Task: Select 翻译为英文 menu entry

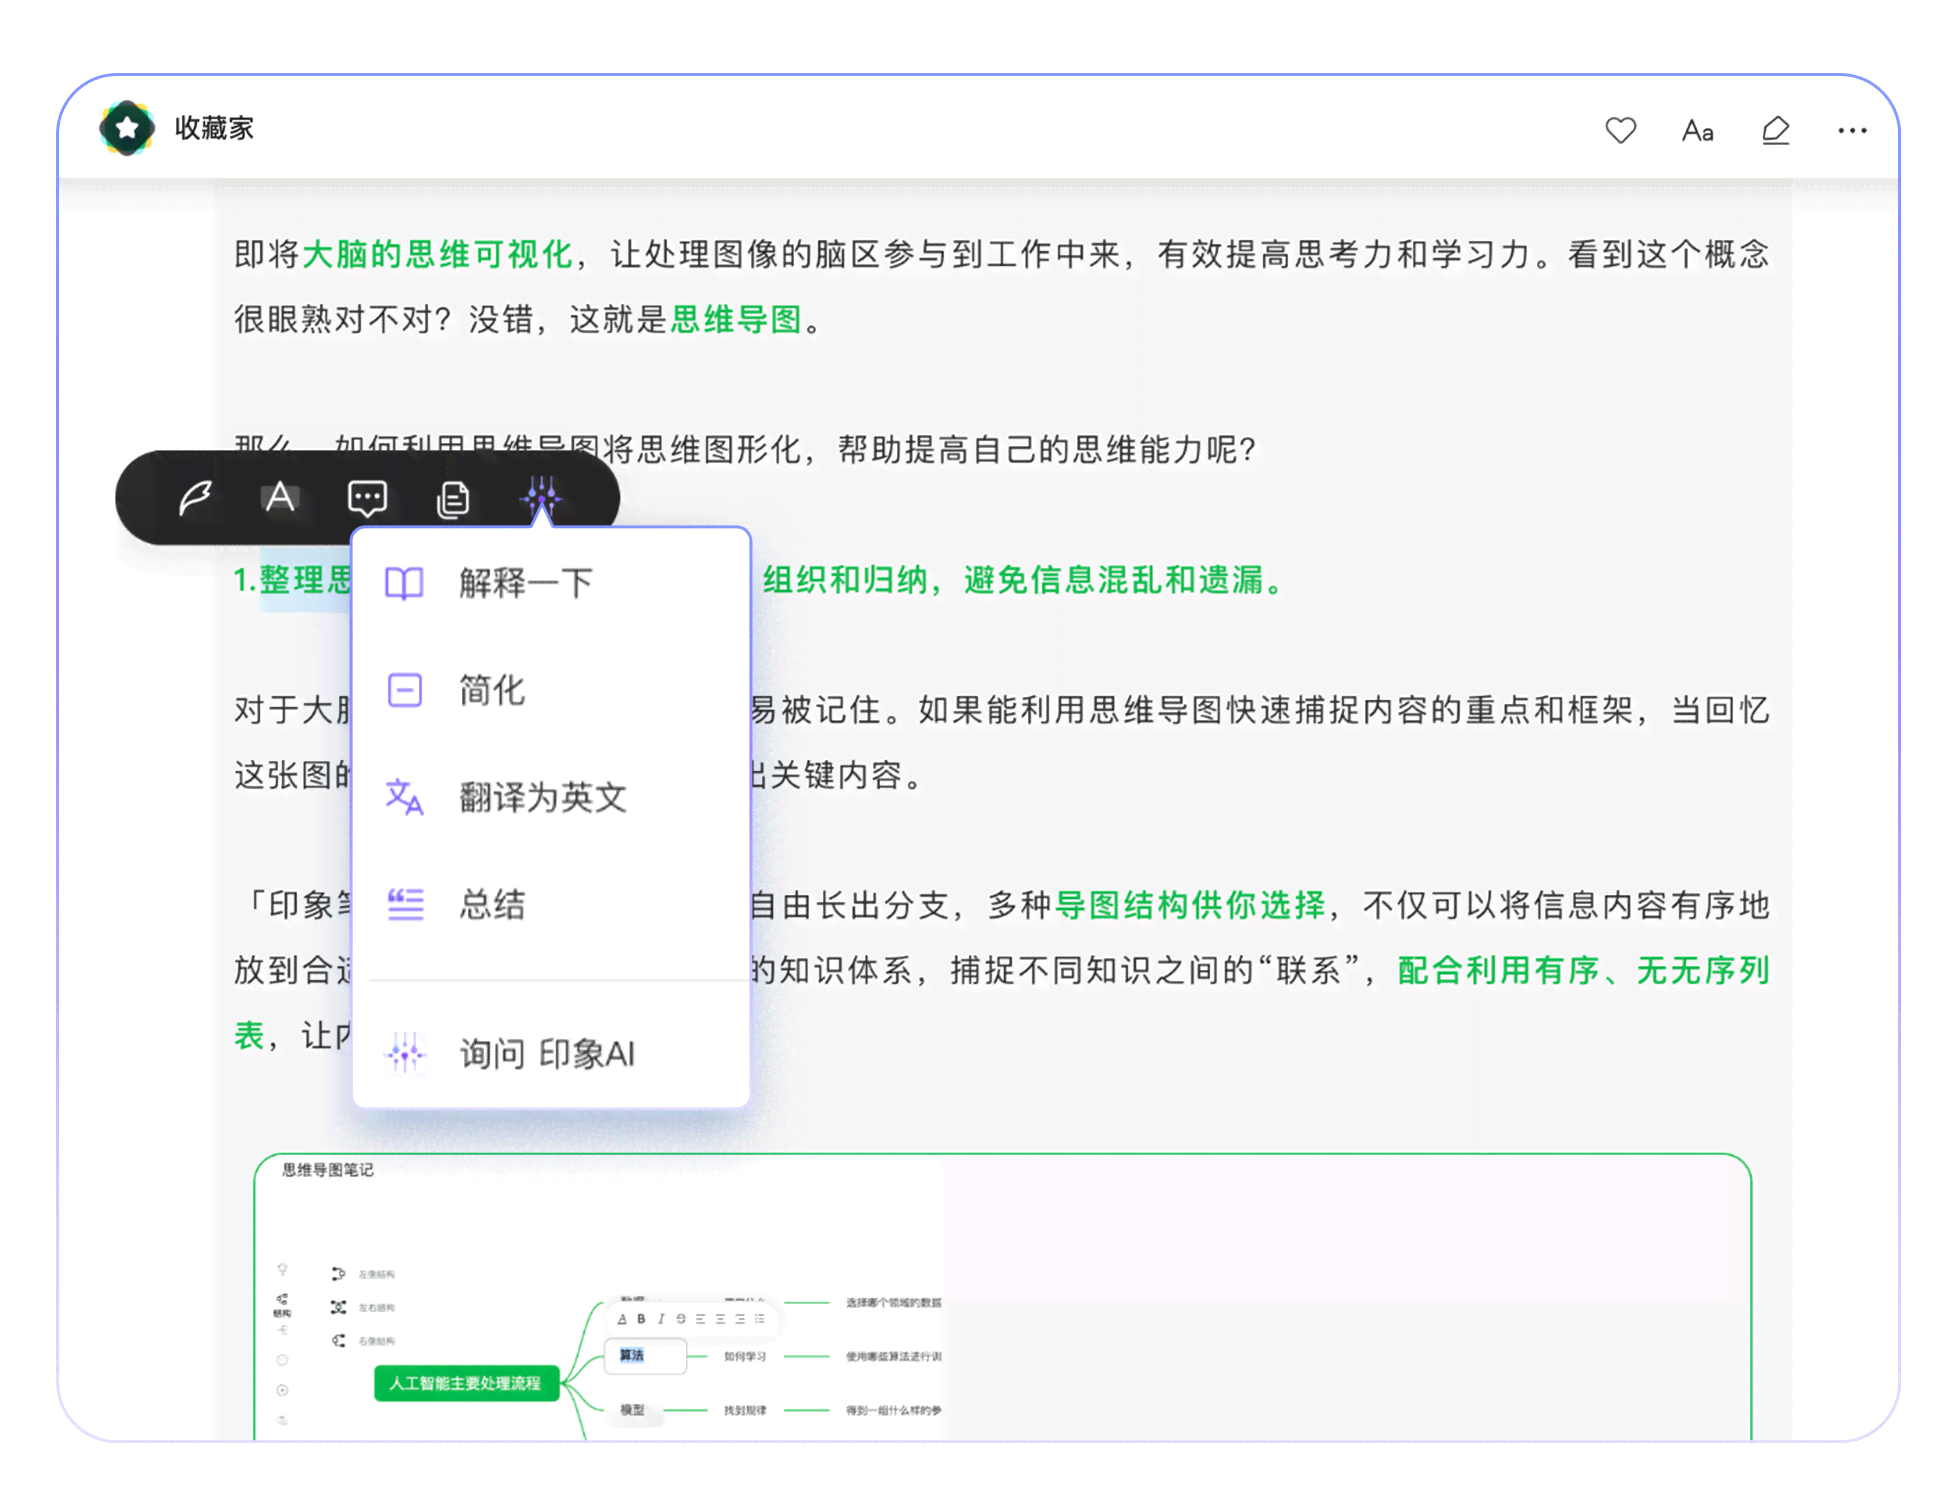Action: tap(550, 797)
